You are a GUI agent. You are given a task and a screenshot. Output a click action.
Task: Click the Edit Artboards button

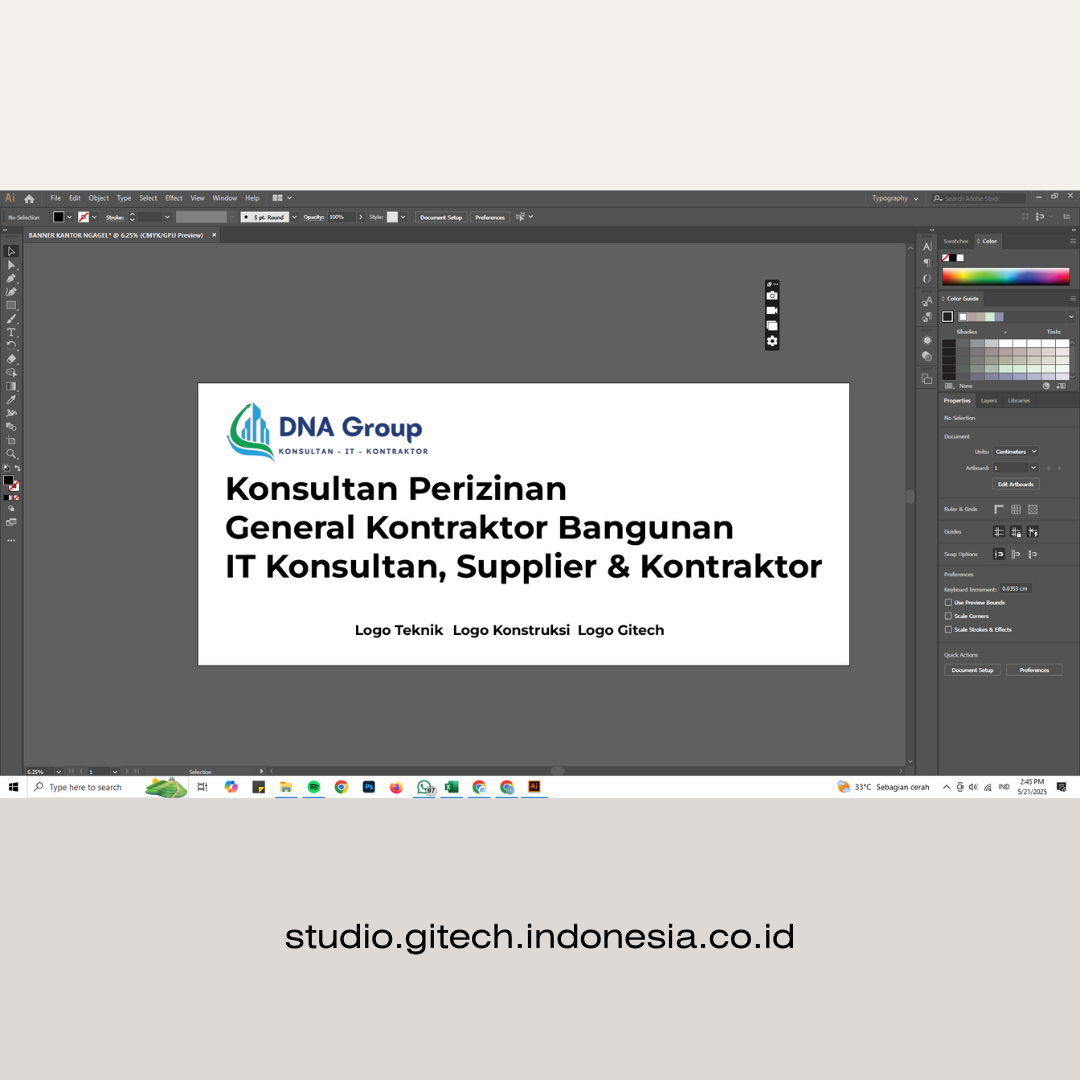[1016, 484]
